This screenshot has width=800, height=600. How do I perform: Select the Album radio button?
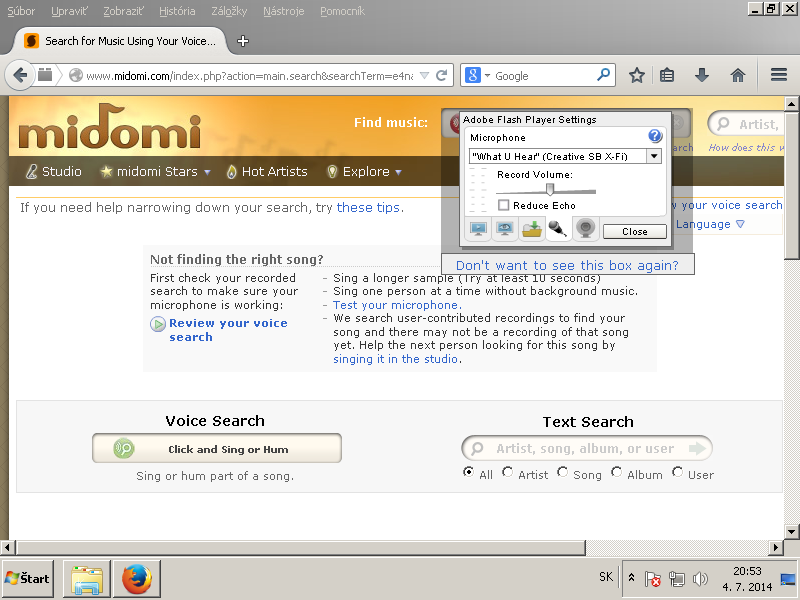pos(616,472)
